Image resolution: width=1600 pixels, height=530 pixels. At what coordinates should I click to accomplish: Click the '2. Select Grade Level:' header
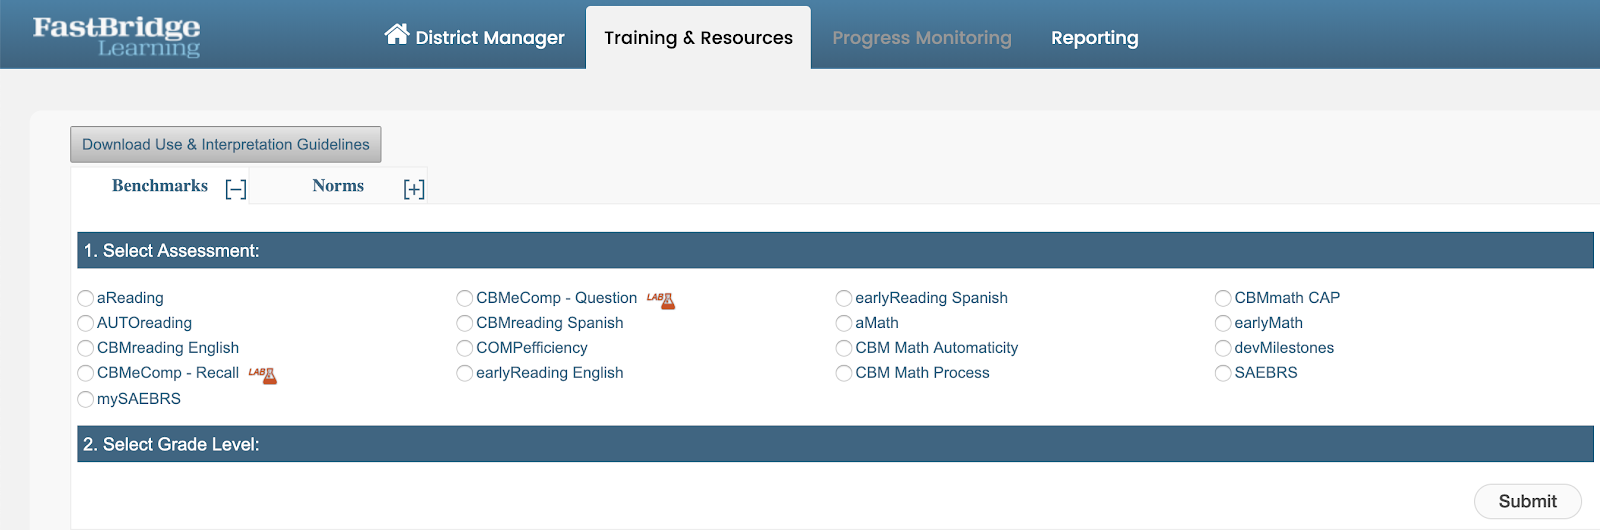[835, 444]
